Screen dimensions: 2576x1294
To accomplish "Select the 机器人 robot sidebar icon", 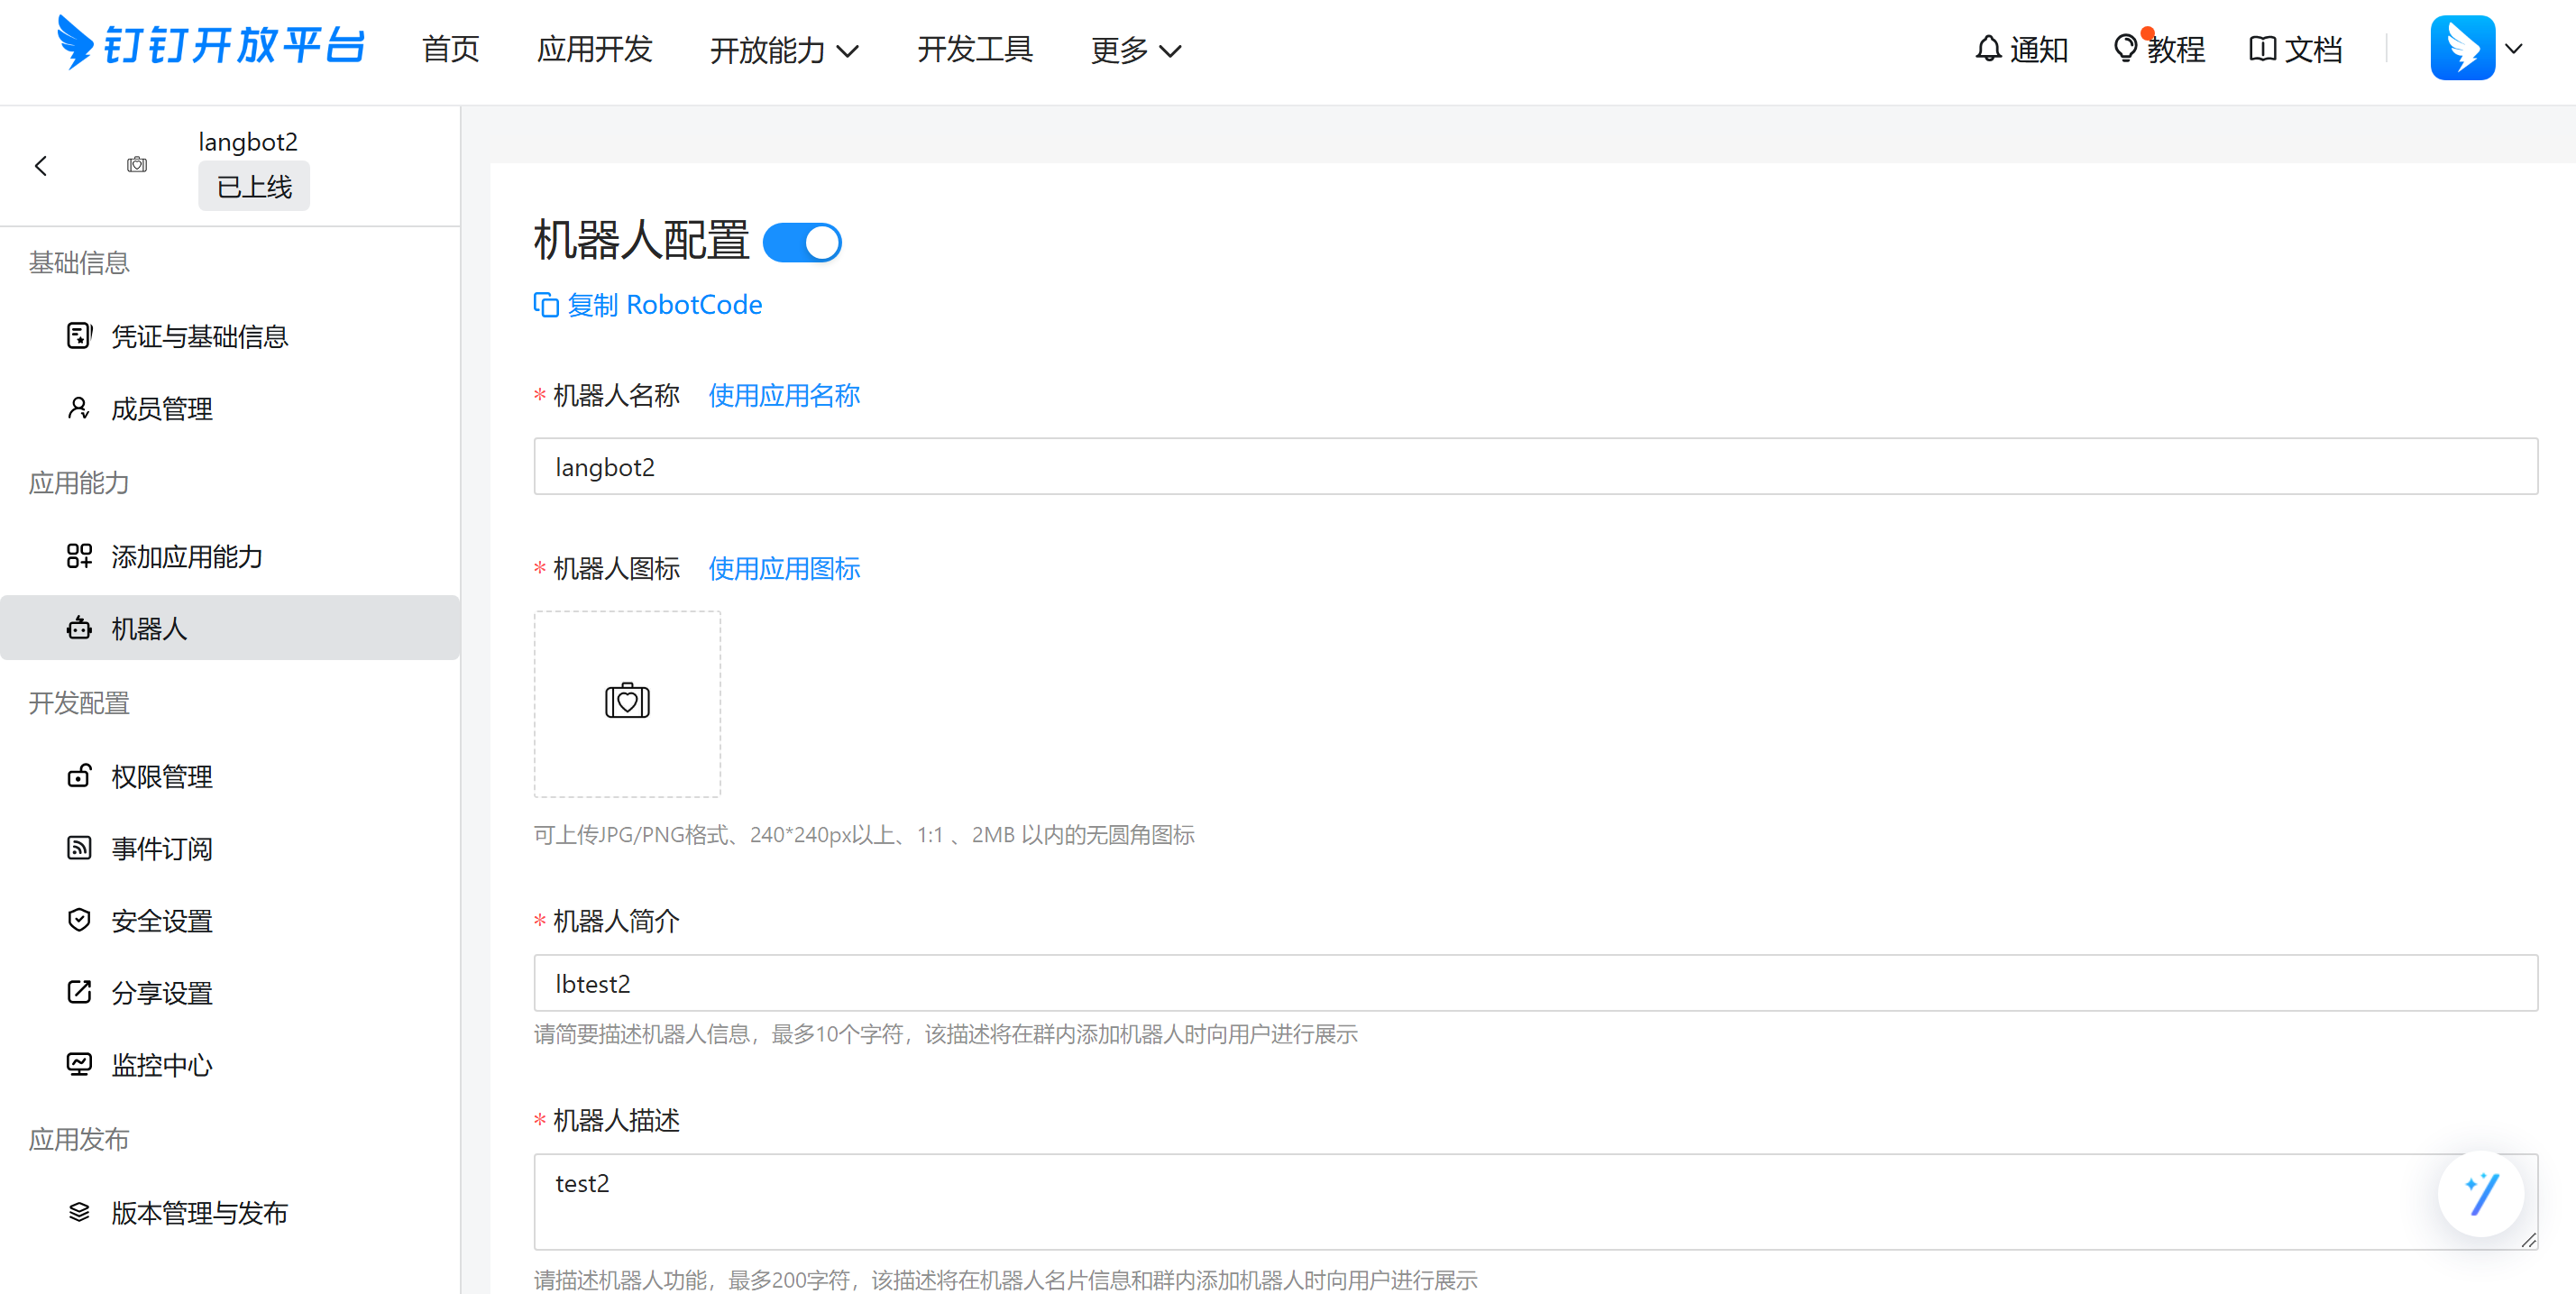I will click(79, 628).
